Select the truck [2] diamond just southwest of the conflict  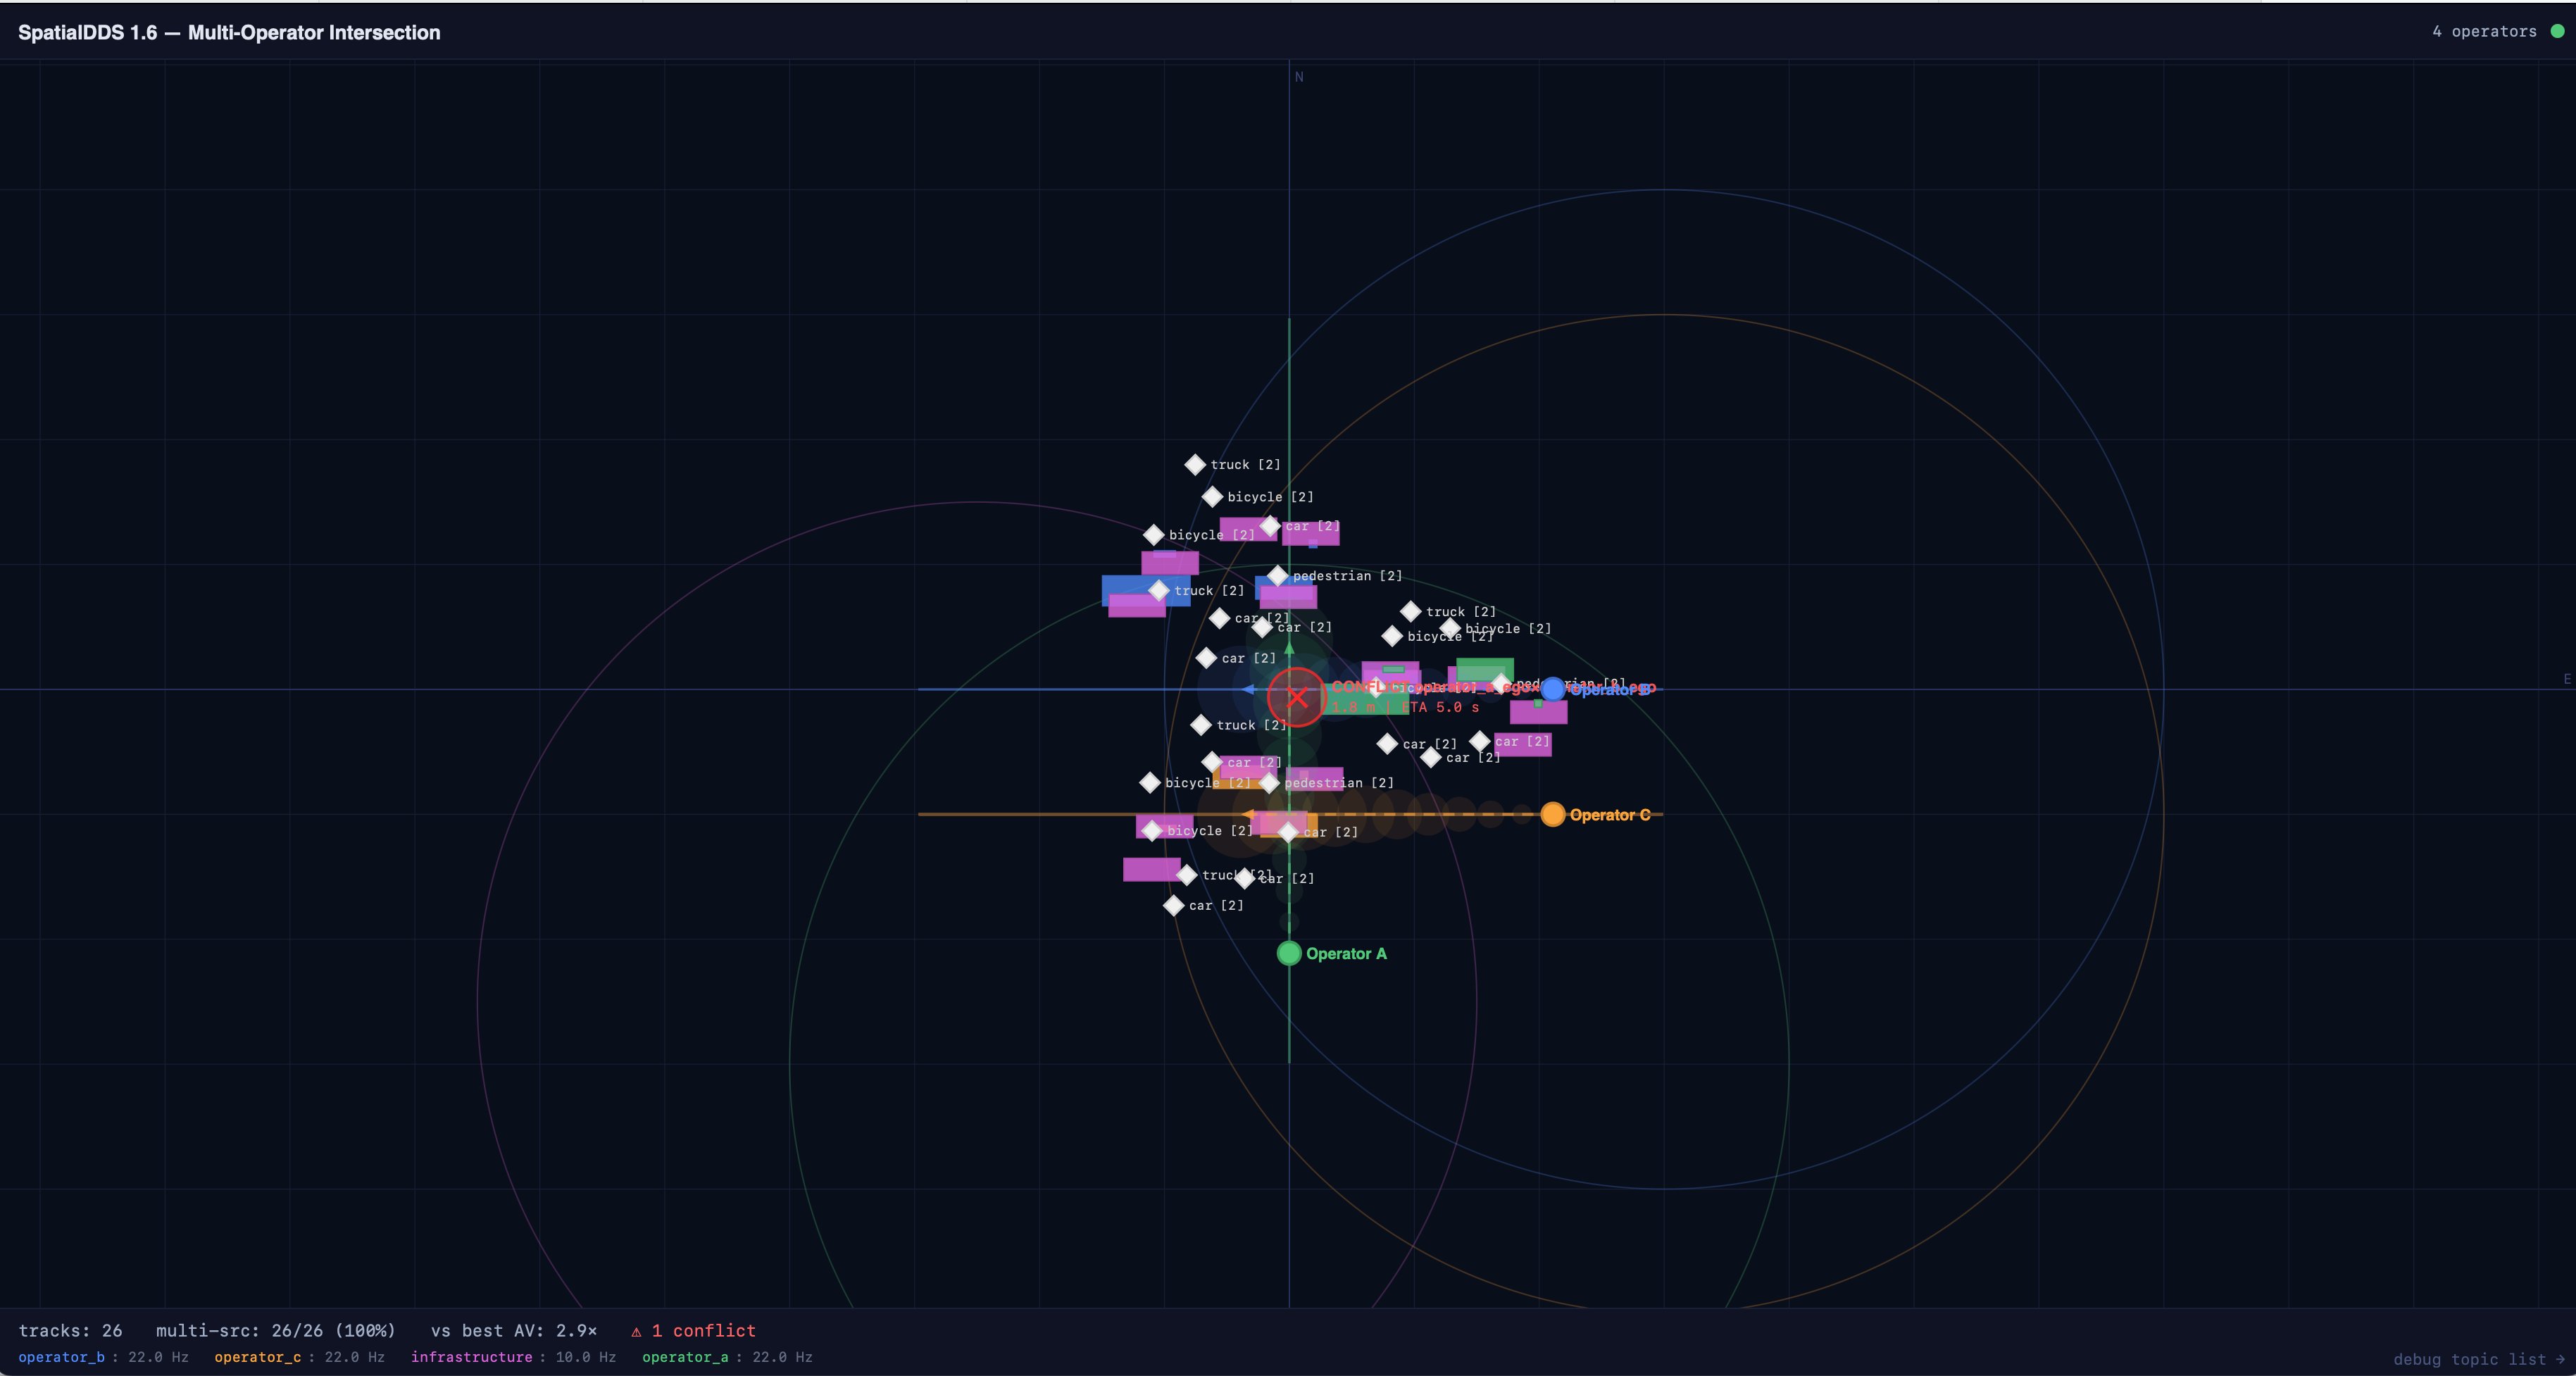pos(1201,724)
